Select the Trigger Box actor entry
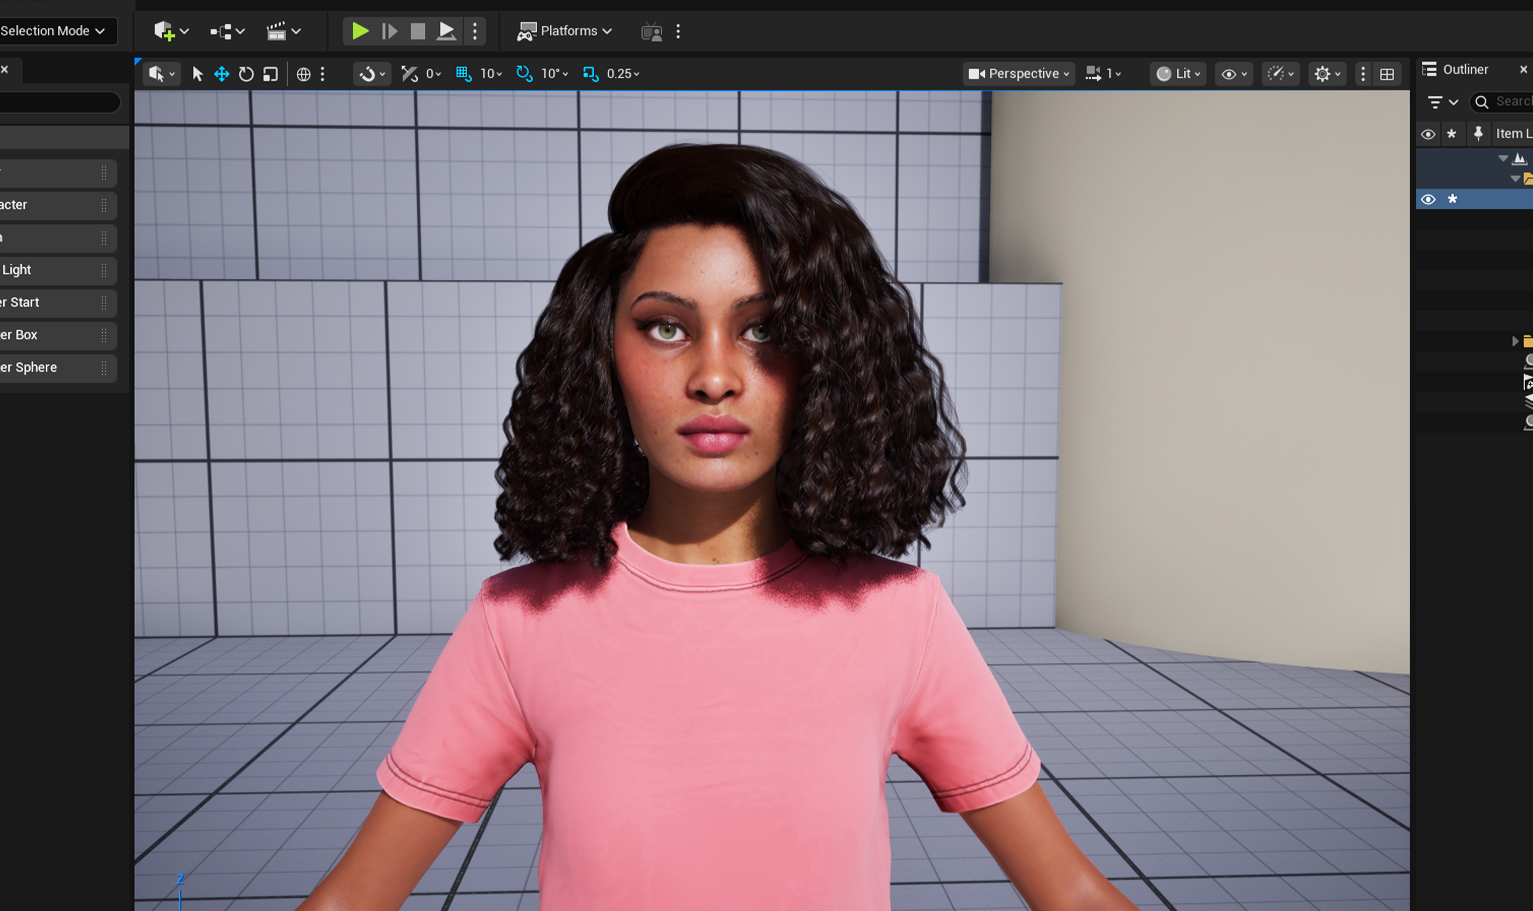 (58, 335)
